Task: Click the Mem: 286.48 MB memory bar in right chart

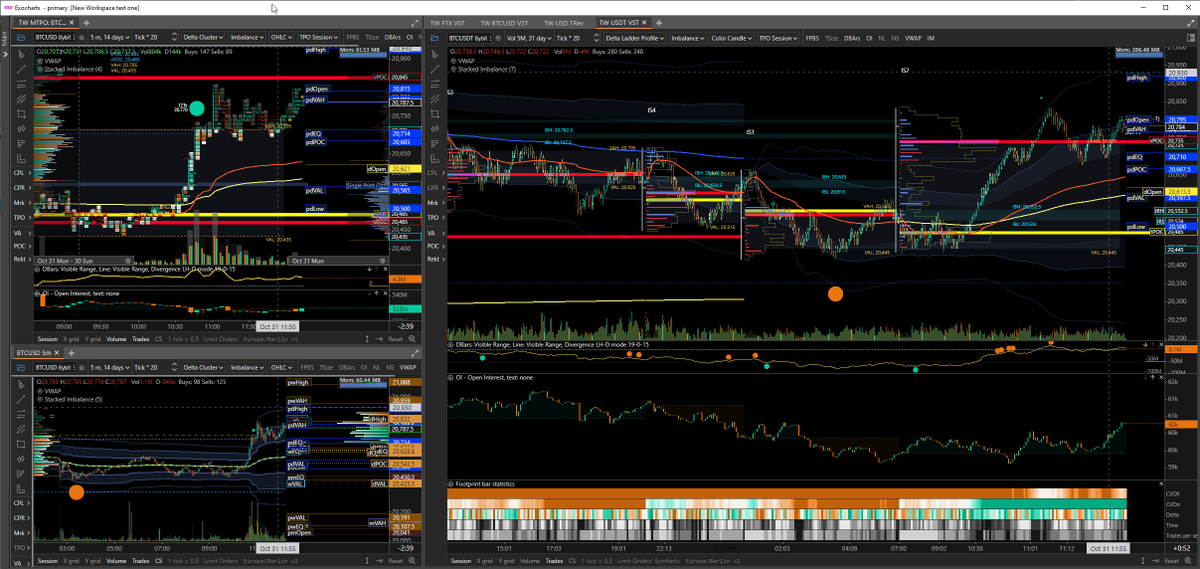Action: [1139, 53]
